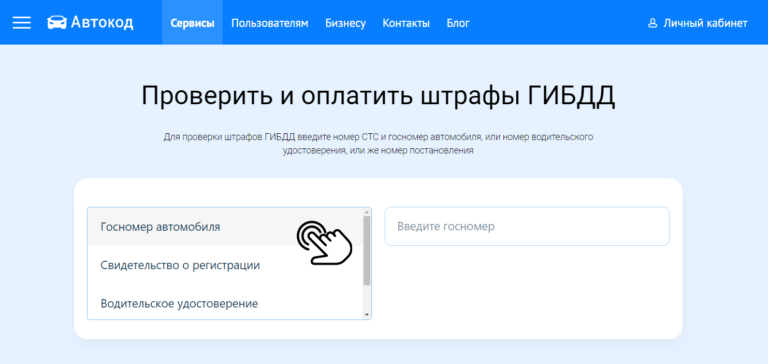The width and height of the screenshot is (768, 364).
Task: Choose Свидетельство о регистрации option
Action: point(226,265)
